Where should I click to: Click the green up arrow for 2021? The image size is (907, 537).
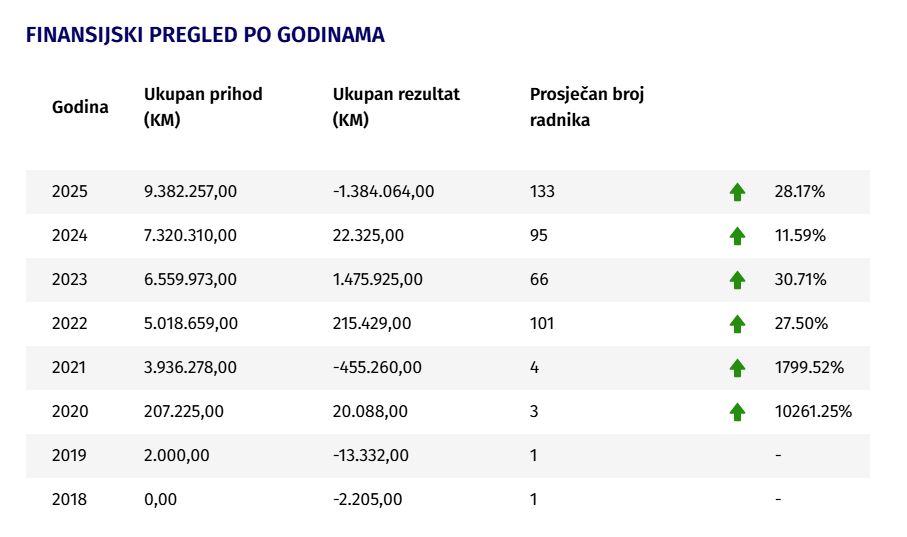click(737, 367)
